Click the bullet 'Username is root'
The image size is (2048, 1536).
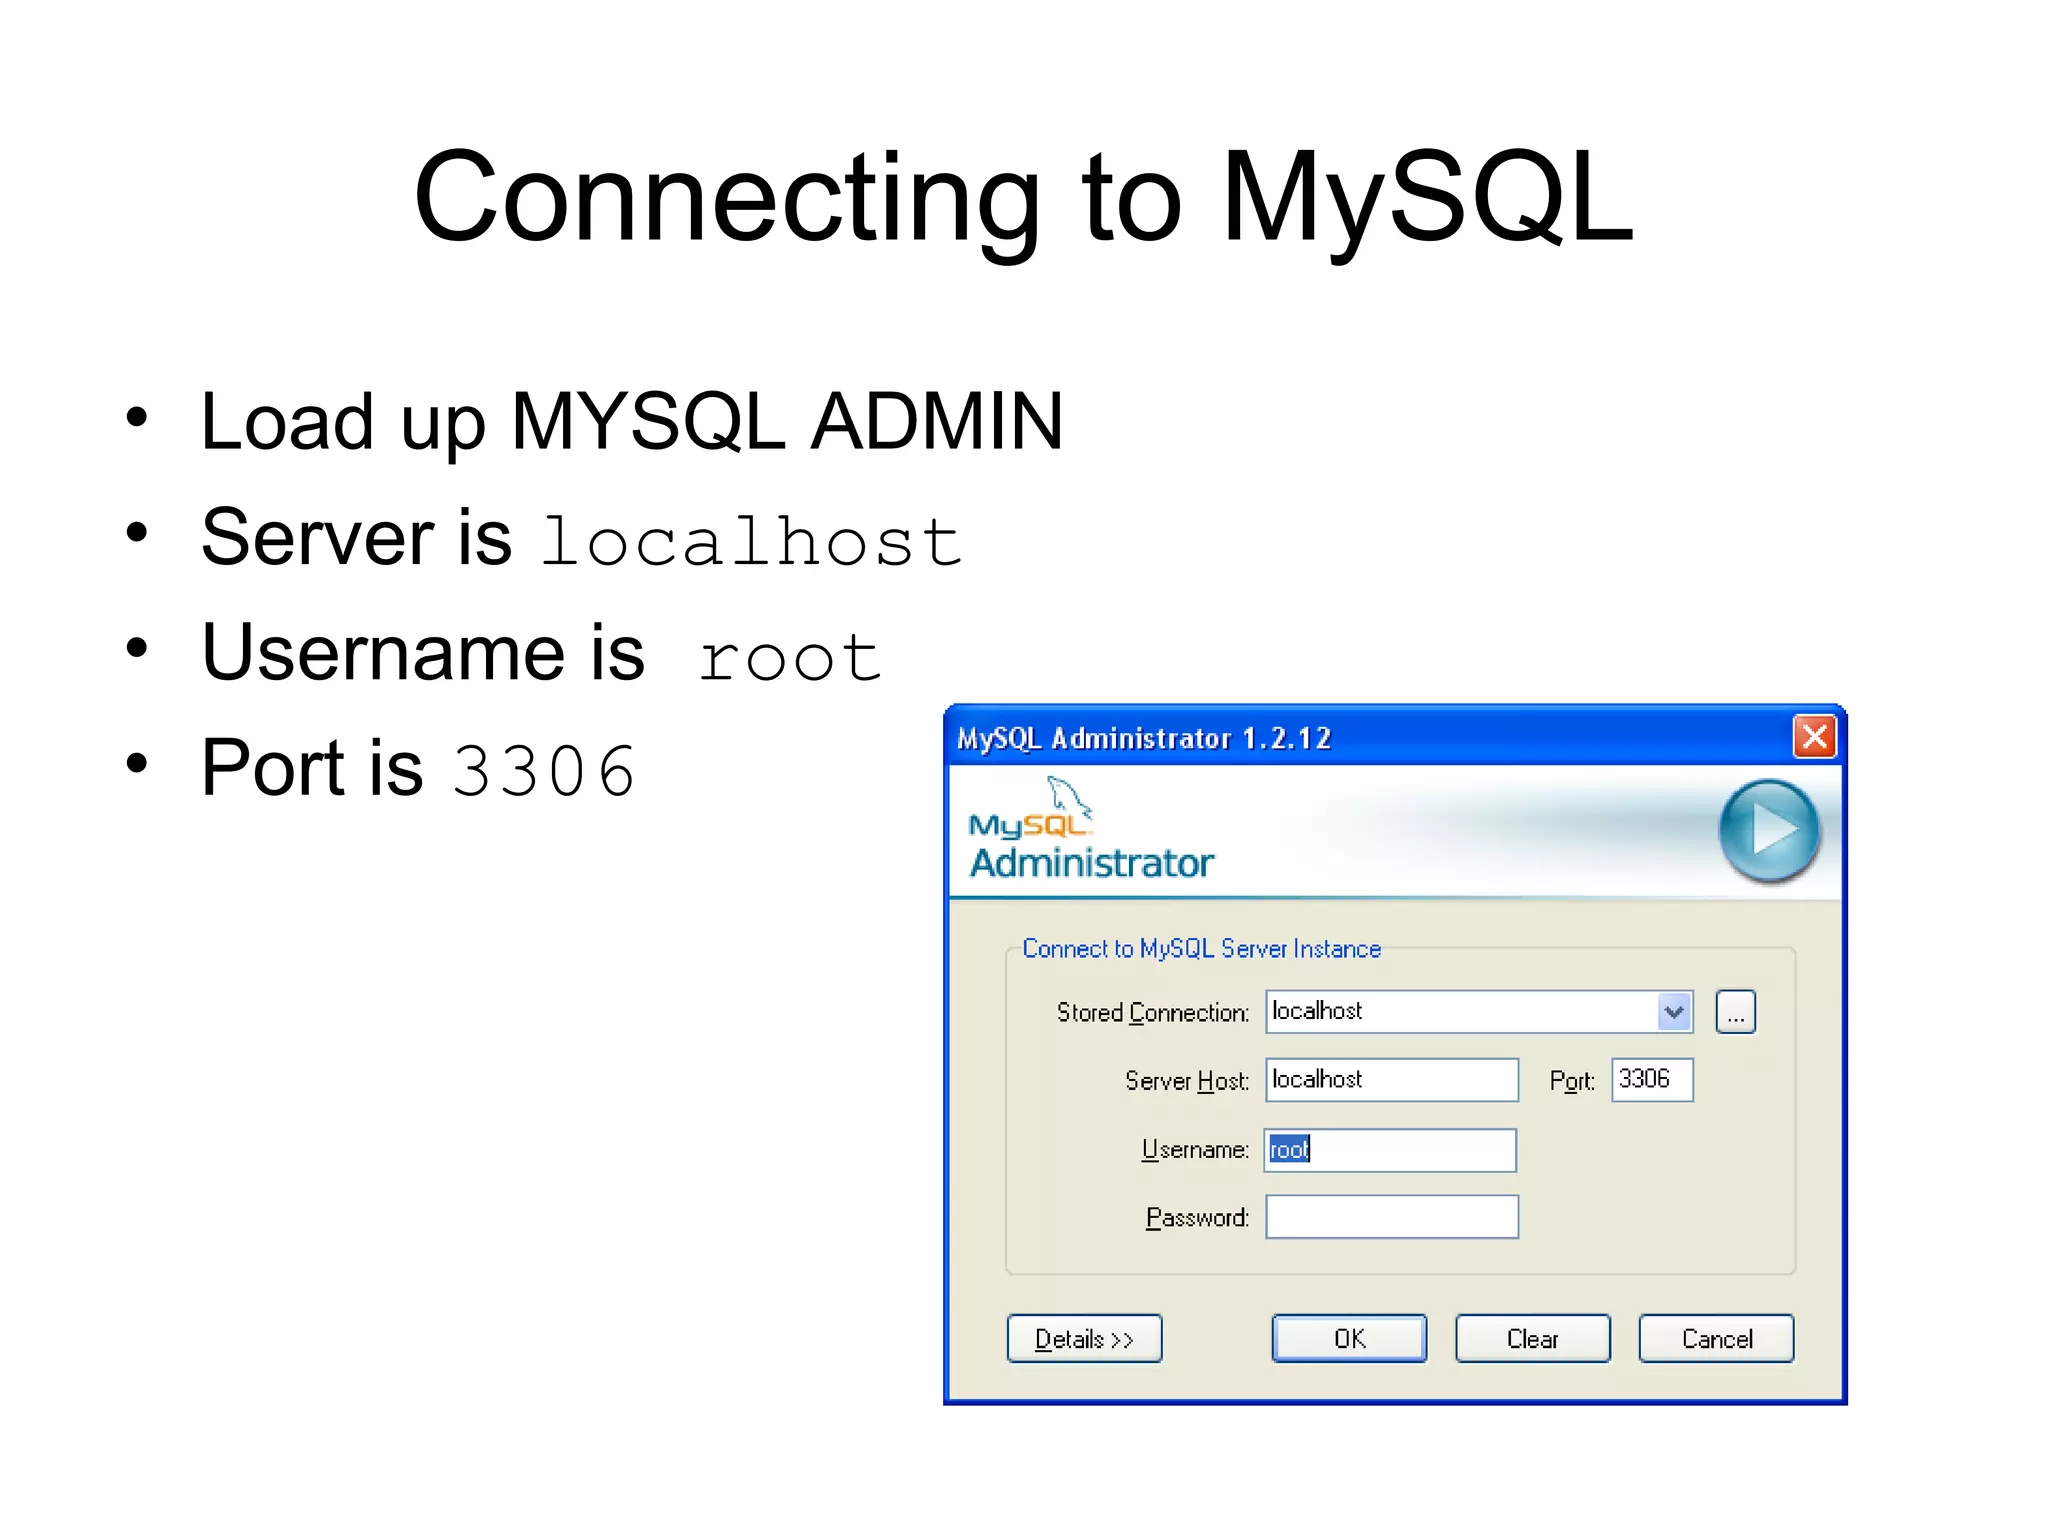(541, 654)
